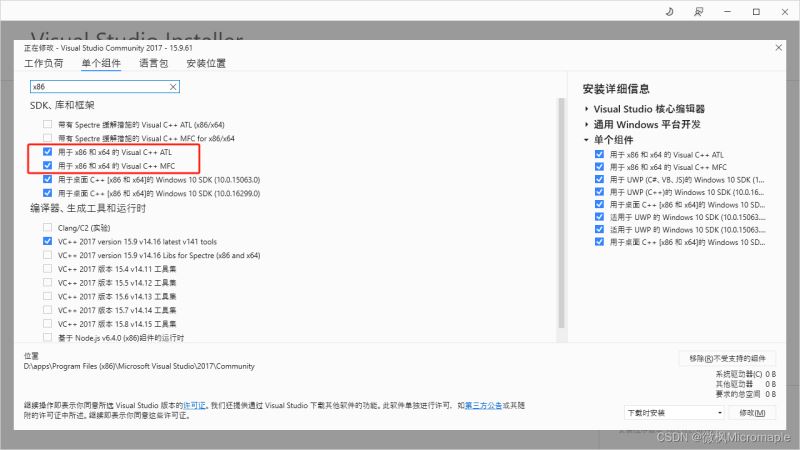800x450 pixels.
Task: Click the Modify button
Action: [x=753, y=412]
